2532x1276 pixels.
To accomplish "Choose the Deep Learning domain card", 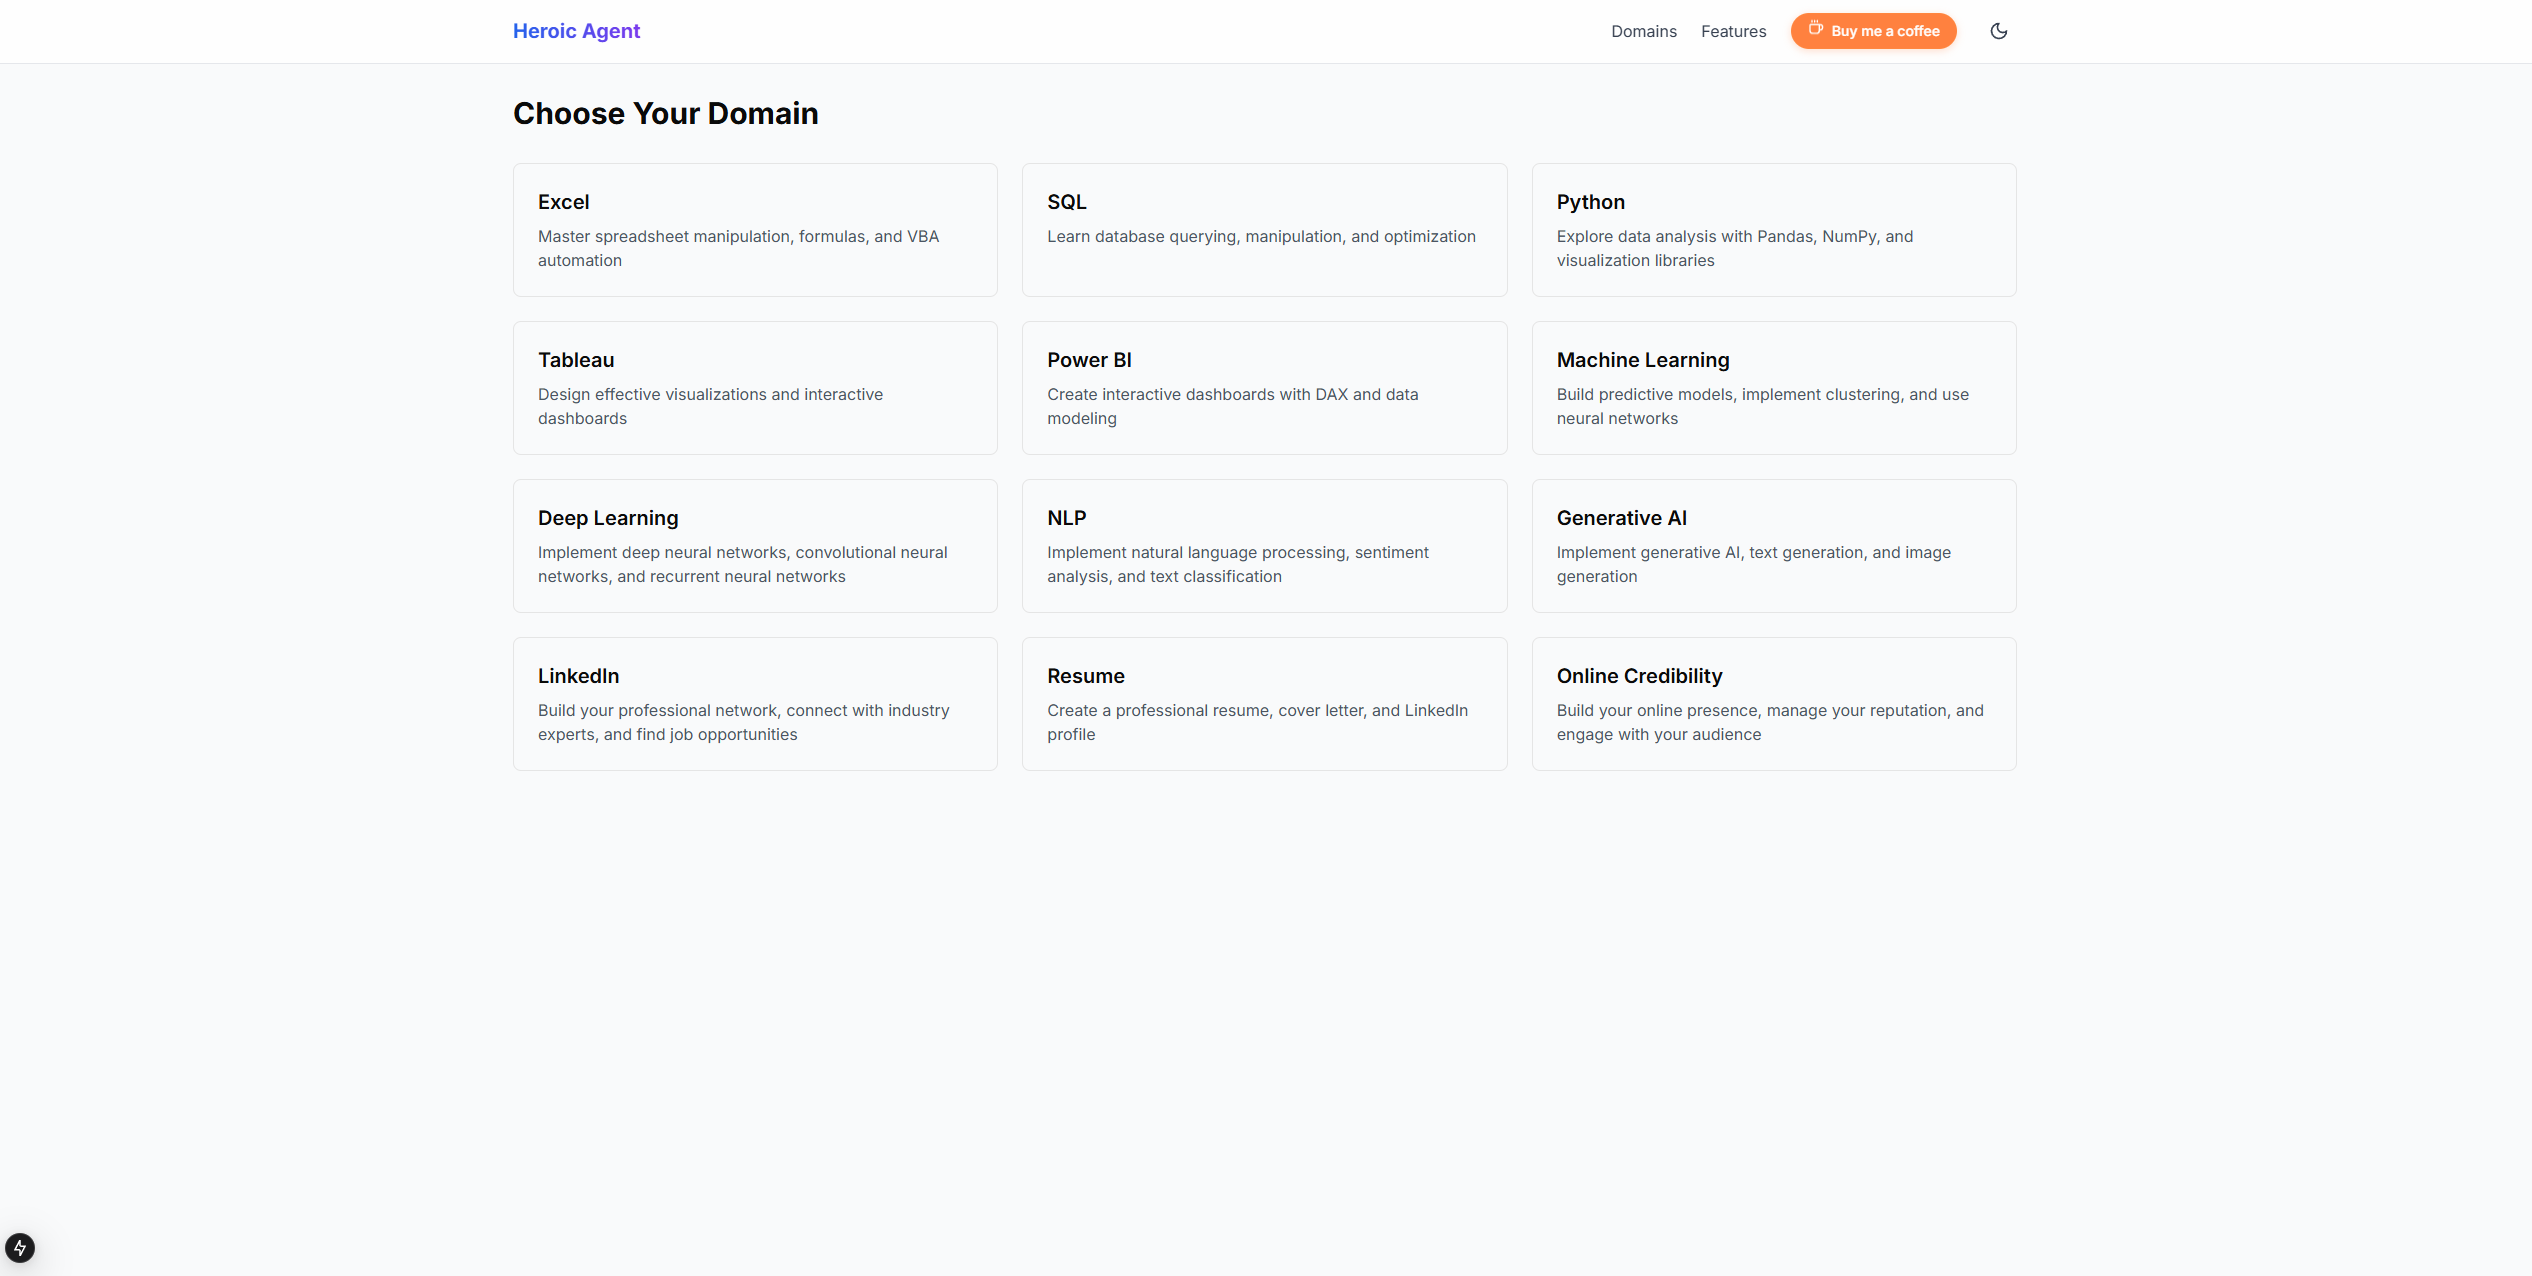I will [755, 546].
